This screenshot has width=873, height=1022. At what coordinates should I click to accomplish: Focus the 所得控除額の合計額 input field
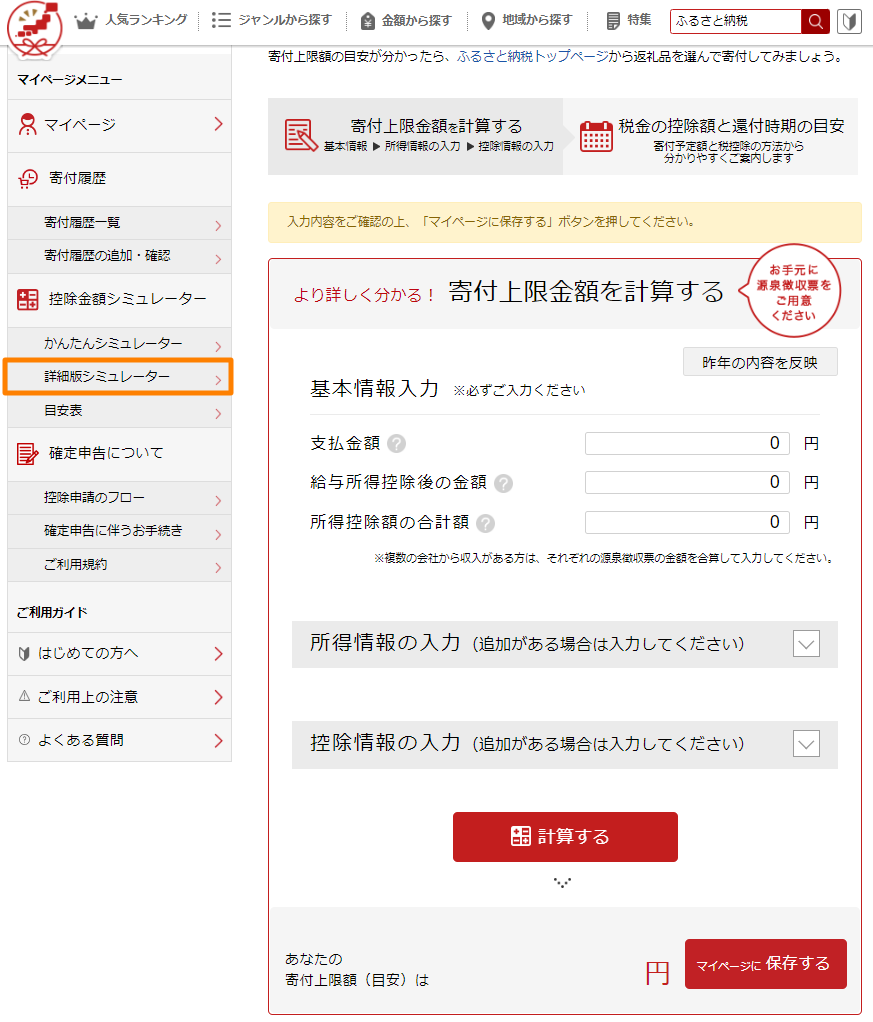click(x=687, y=523)
